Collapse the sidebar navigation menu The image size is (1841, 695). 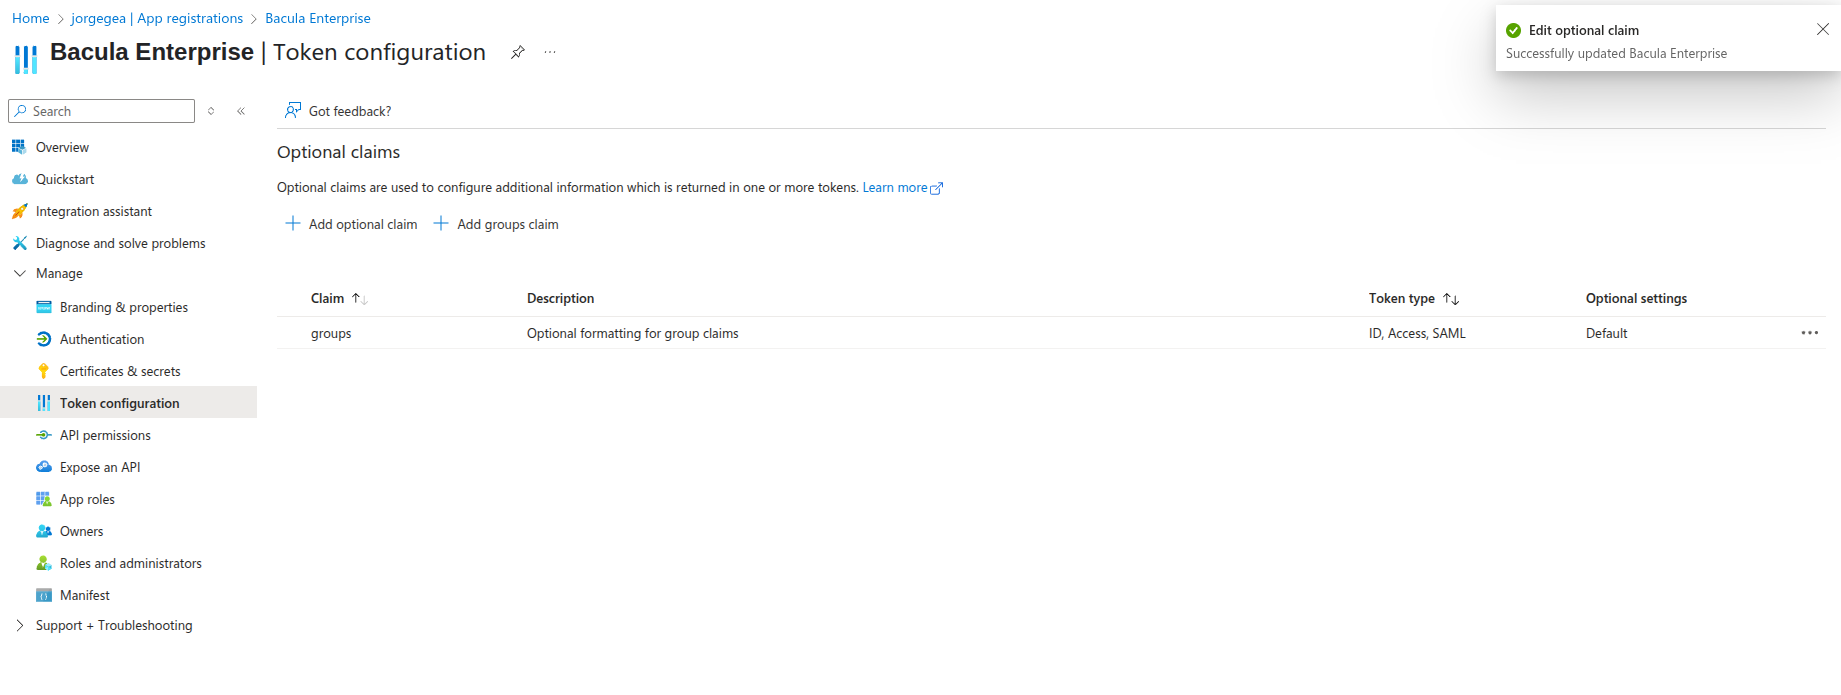pos(241,111)
